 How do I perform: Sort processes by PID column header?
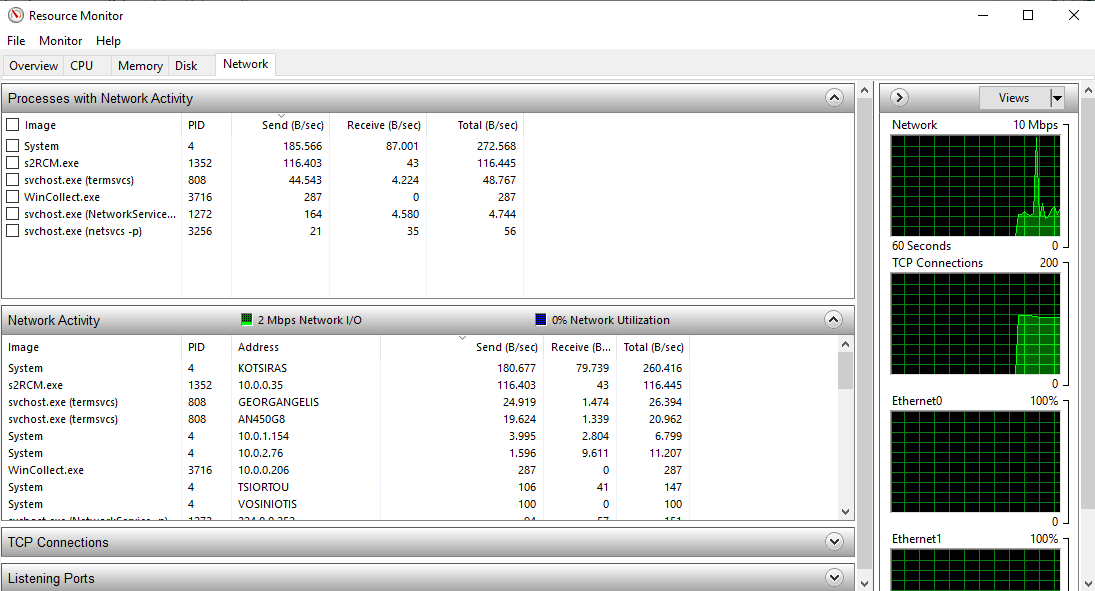pyautogui.click(x=206, y=125)
